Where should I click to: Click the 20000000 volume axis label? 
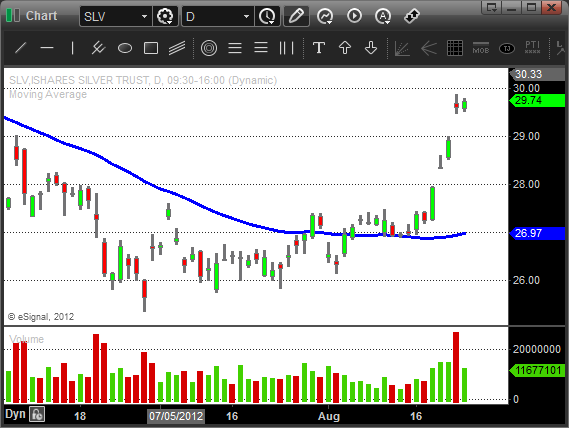click(x=537, y=349)
